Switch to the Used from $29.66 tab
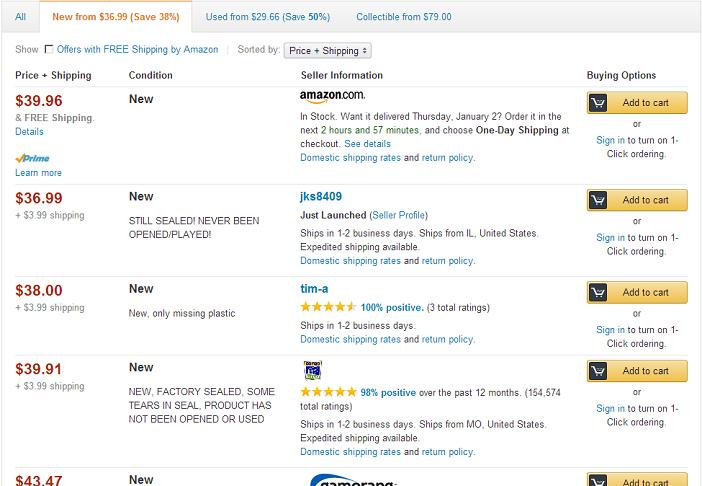702x486 pixels. (268, 17)
